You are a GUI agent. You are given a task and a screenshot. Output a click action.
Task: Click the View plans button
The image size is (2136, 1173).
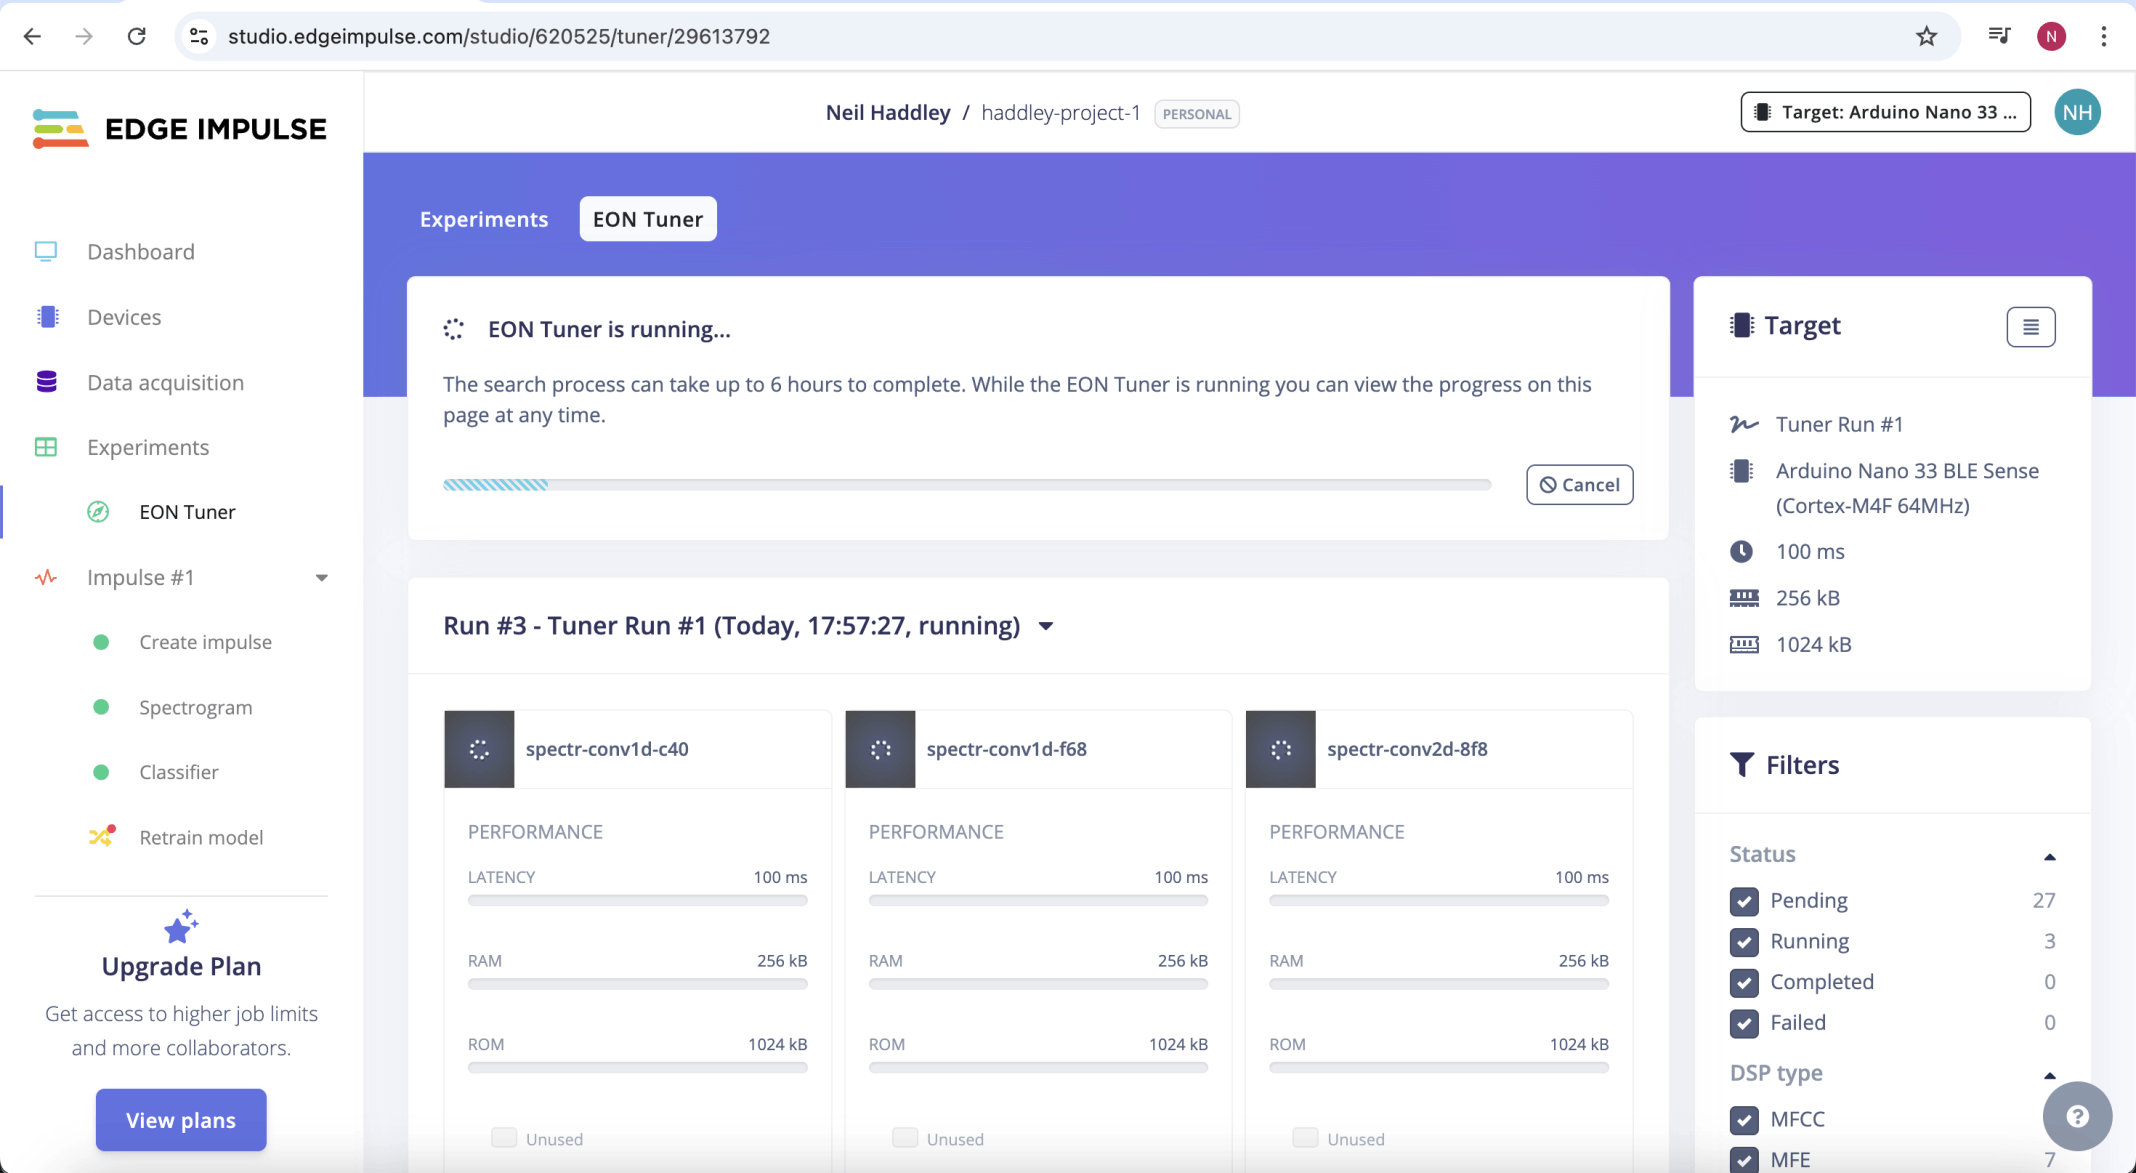coord(181,1120)
